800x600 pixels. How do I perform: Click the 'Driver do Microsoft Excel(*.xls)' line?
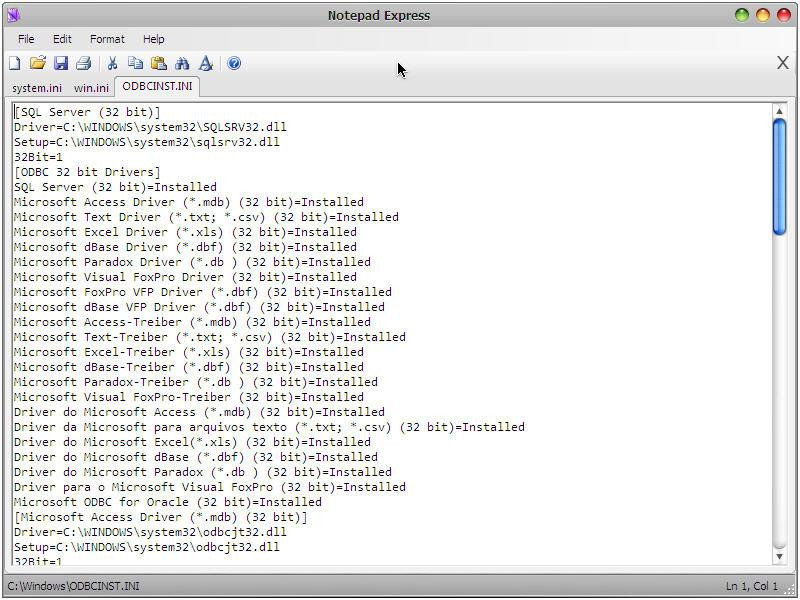[192, 442]
